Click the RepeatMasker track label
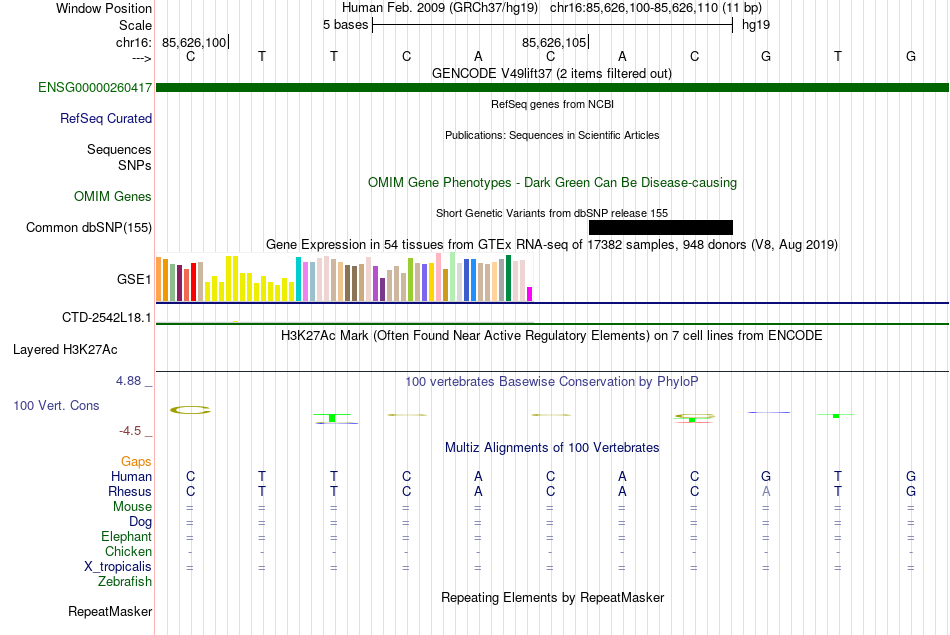This screenshot has width=950, height=635. pyautogui.click(x=110, y=611)
